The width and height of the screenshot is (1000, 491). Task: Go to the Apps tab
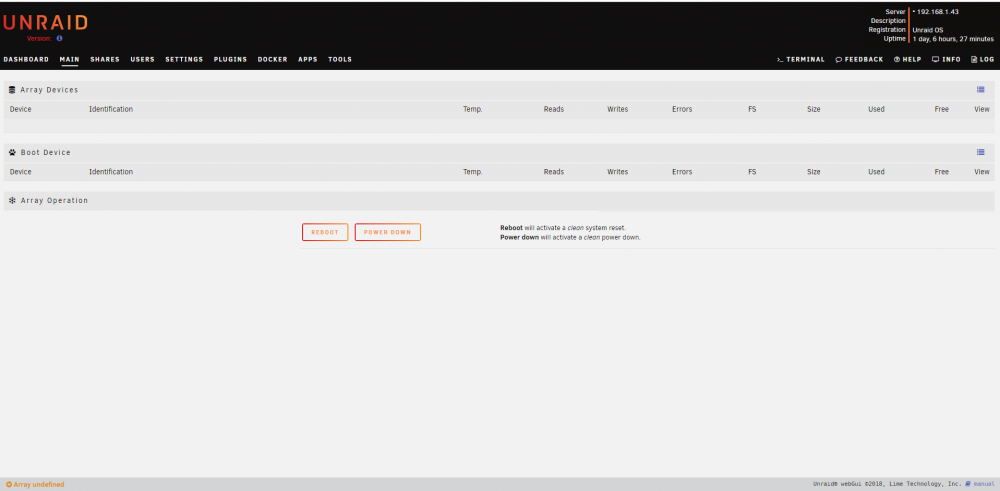307,59
